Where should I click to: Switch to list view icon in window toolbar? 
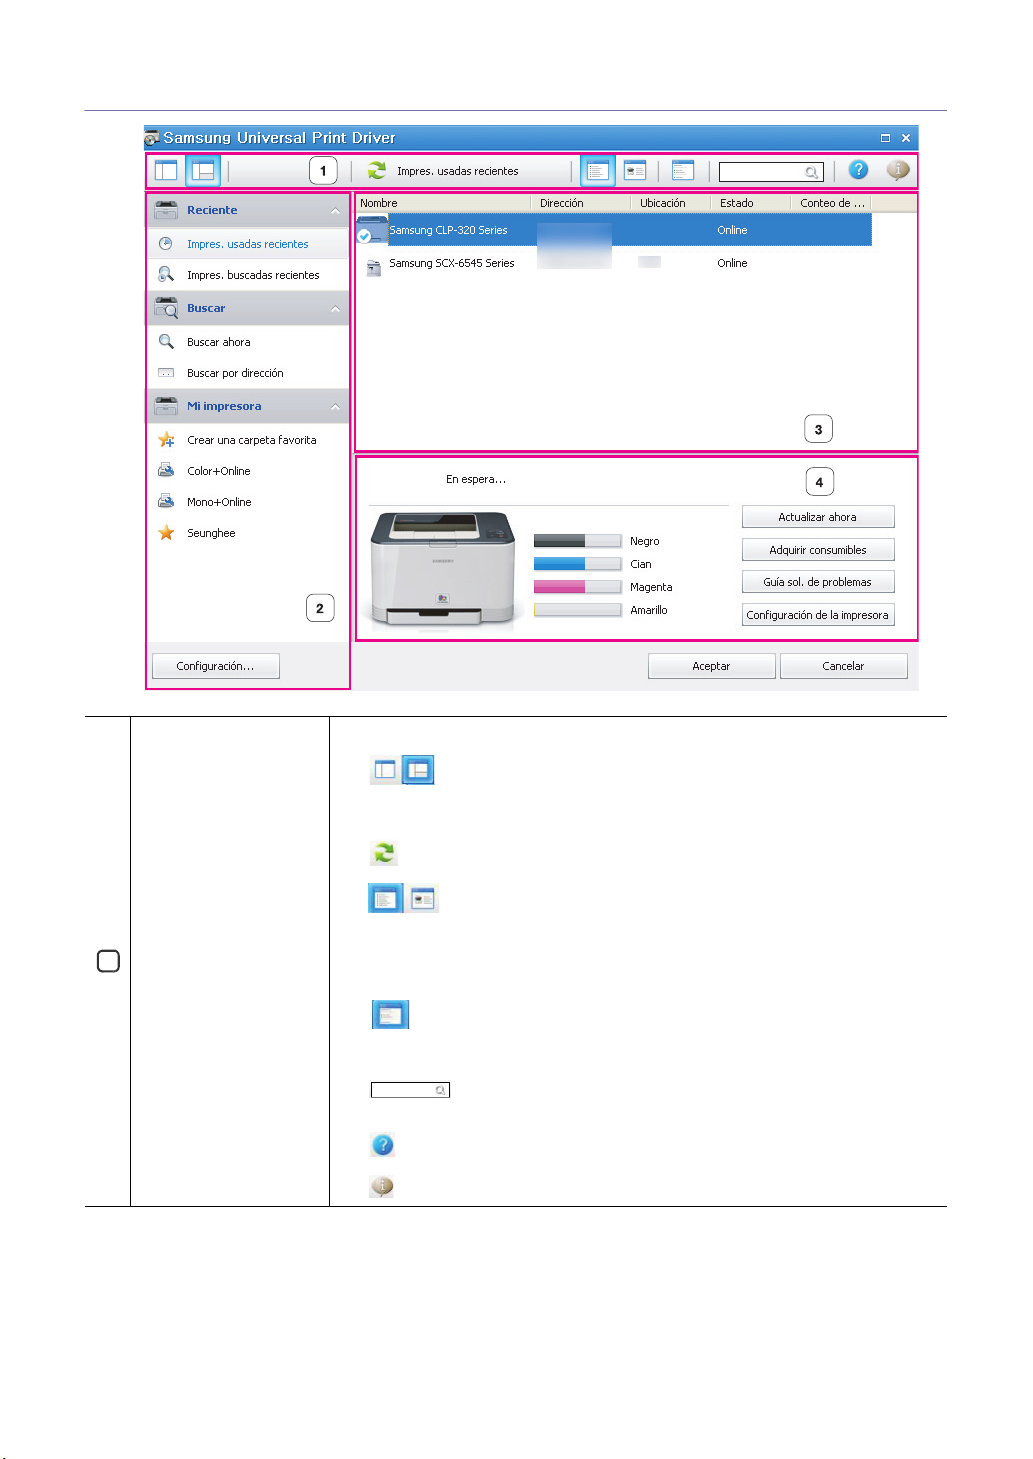click(x=598, y=171)
